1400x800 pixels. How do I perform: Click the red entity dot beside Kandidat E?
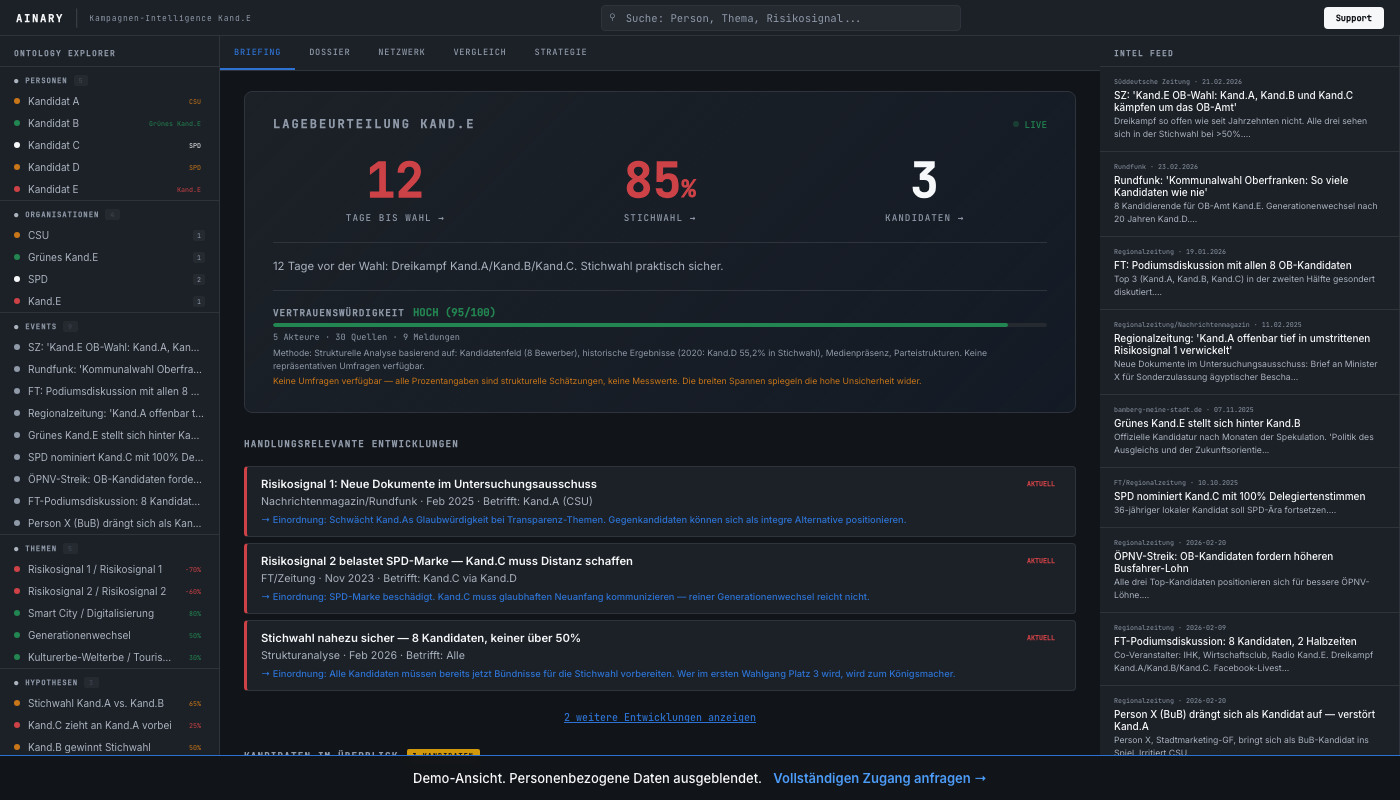point(16,189)
